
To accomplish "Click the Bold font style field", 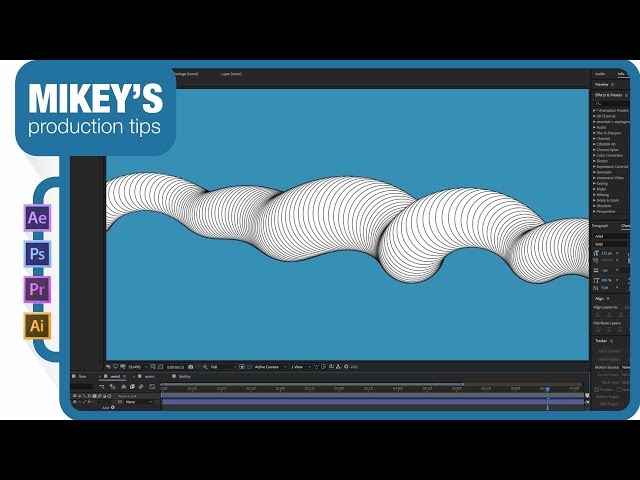I will [x=611, y=244].
